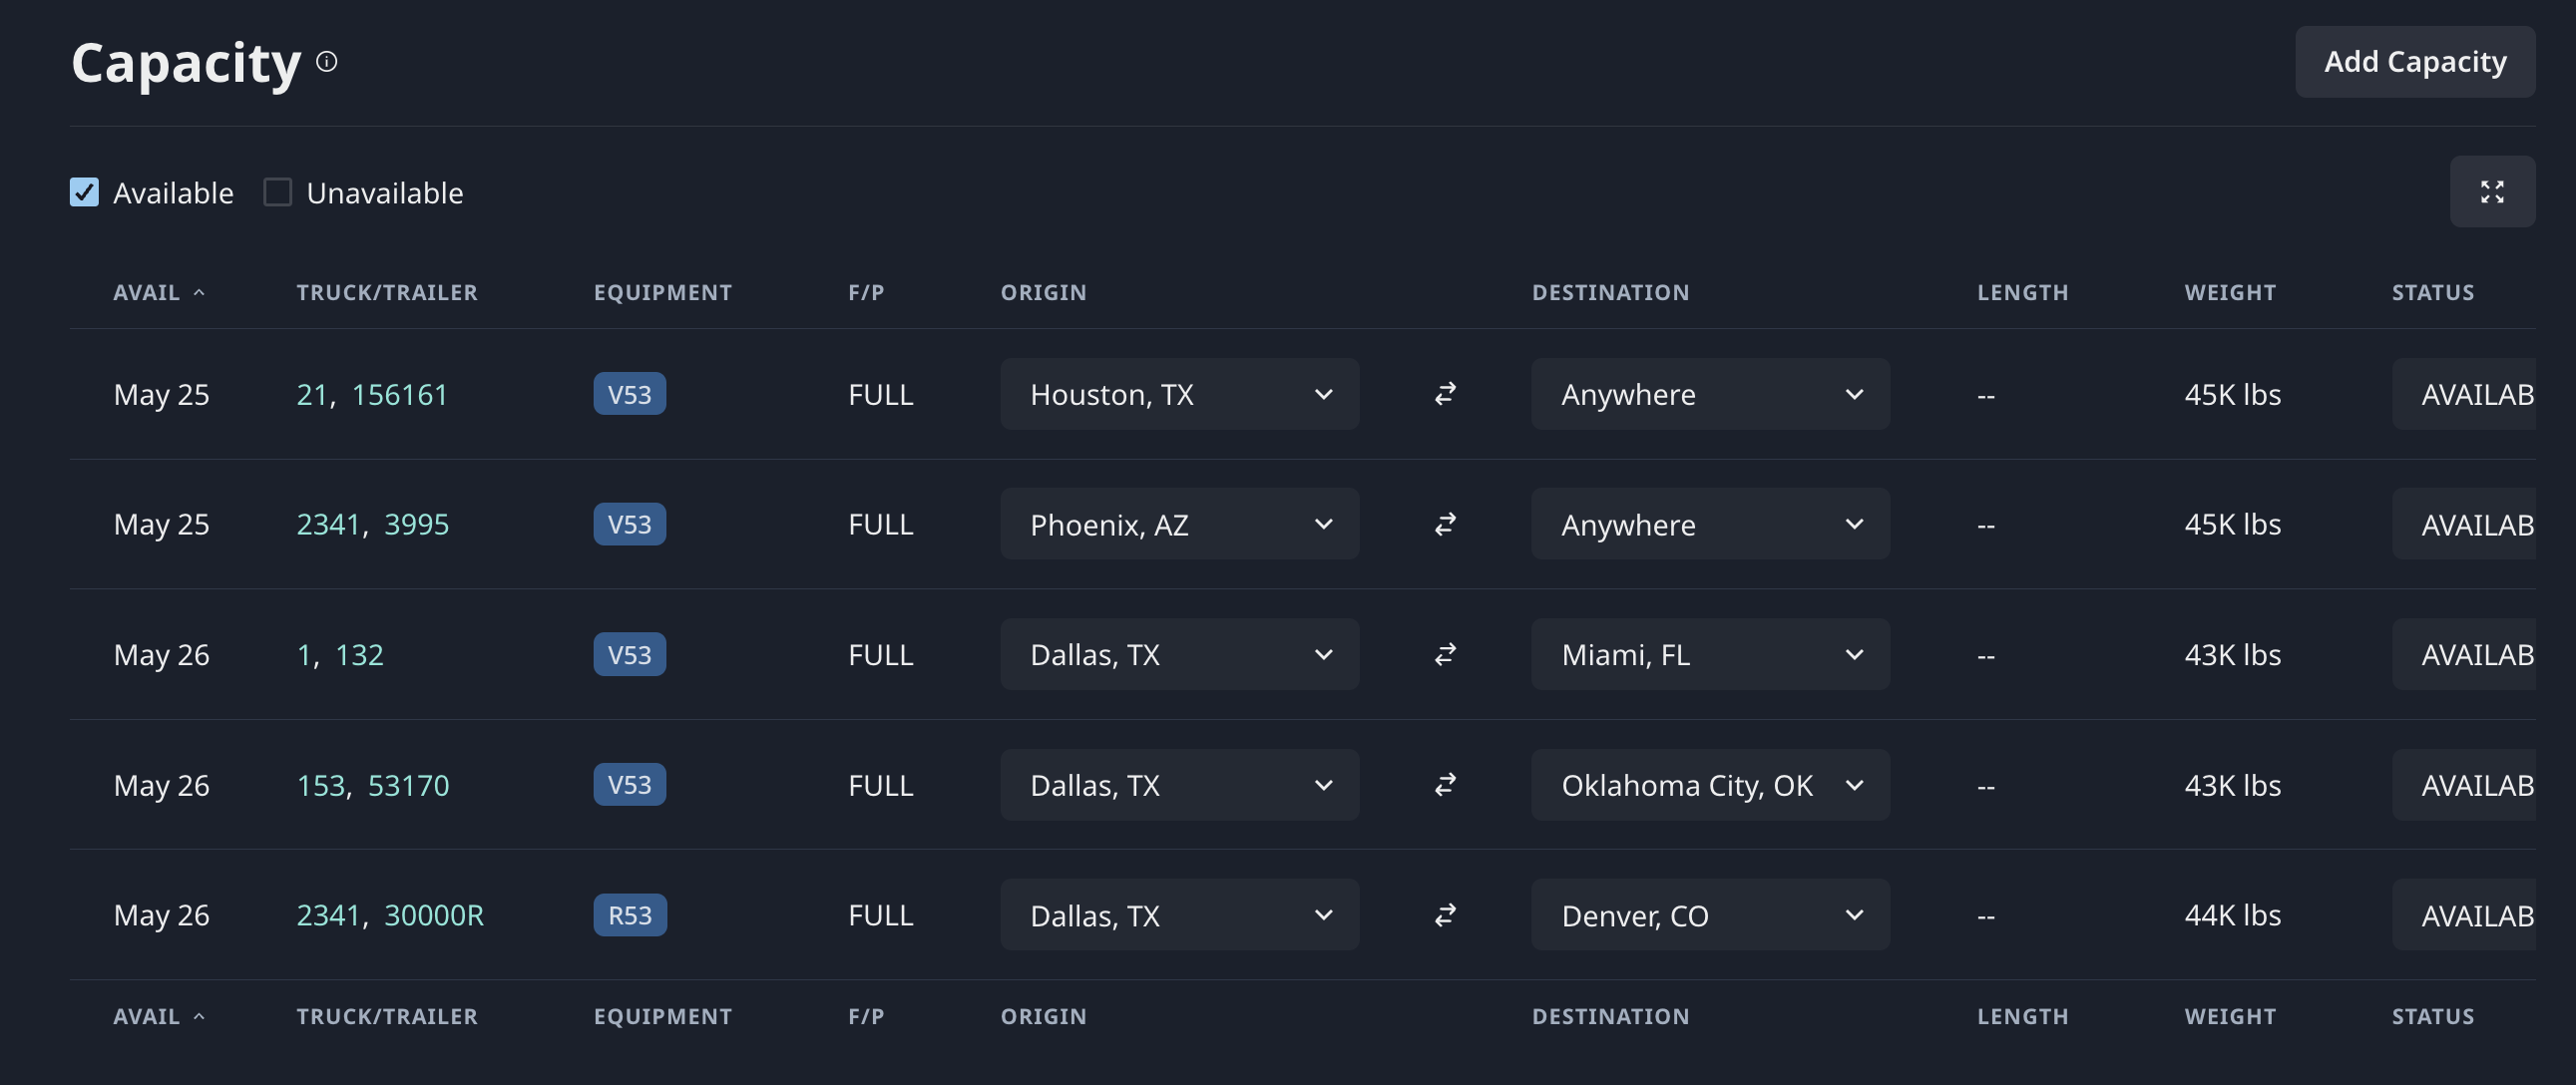Swap origin and destination for Houston, TX row

click(1445, 394)
